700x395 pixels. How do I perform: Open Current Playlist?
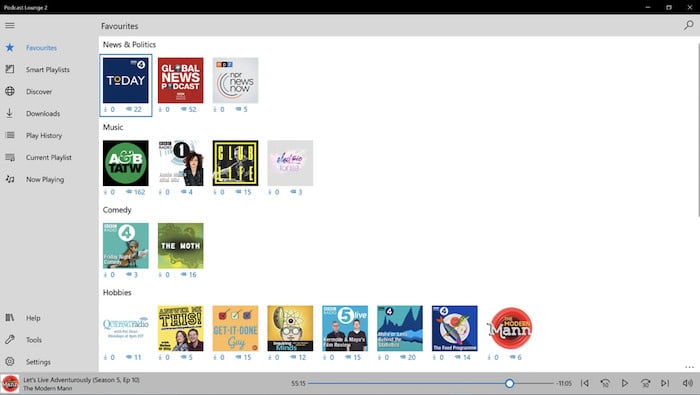[x=49, y=157]
